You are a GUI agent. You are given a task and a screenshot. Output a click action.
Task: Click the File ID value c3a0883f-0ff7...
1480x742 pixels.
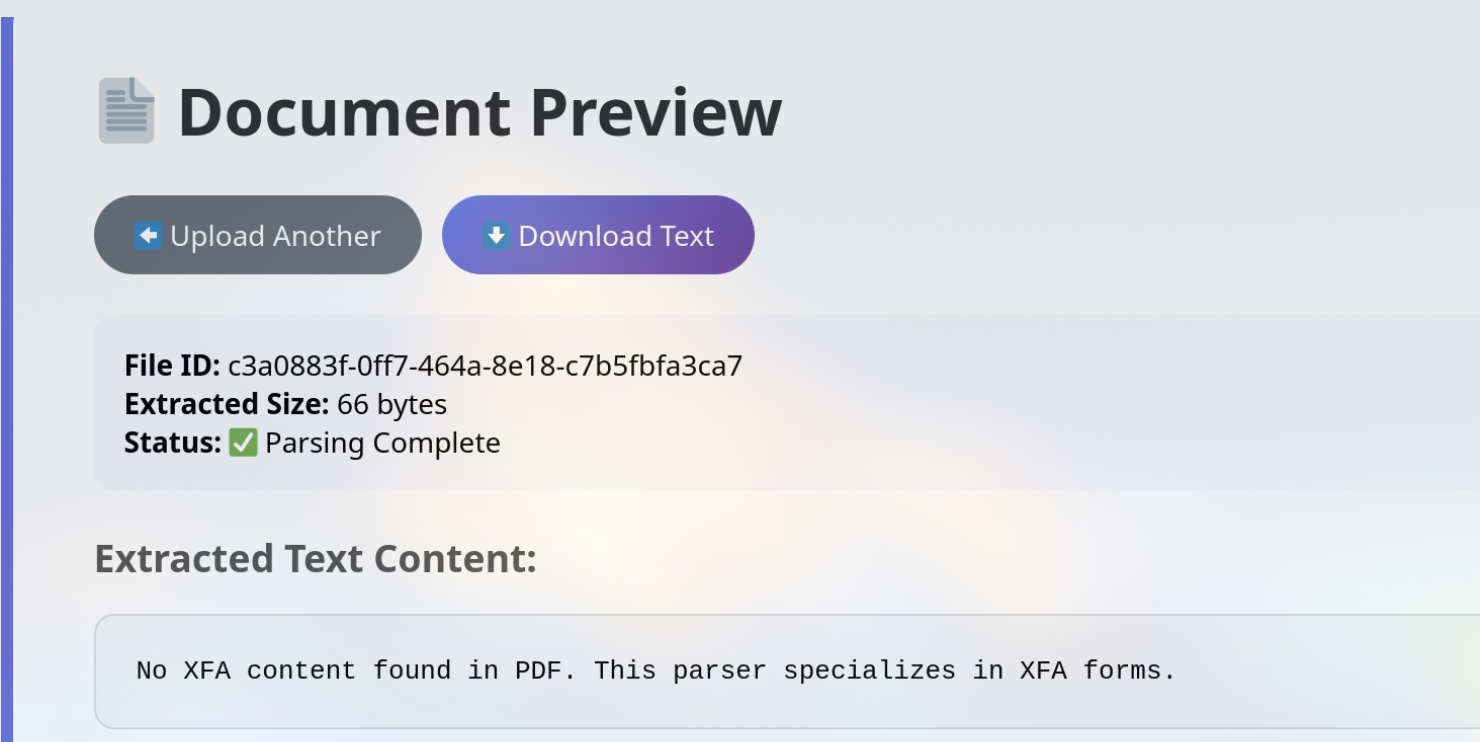(485, 366)
